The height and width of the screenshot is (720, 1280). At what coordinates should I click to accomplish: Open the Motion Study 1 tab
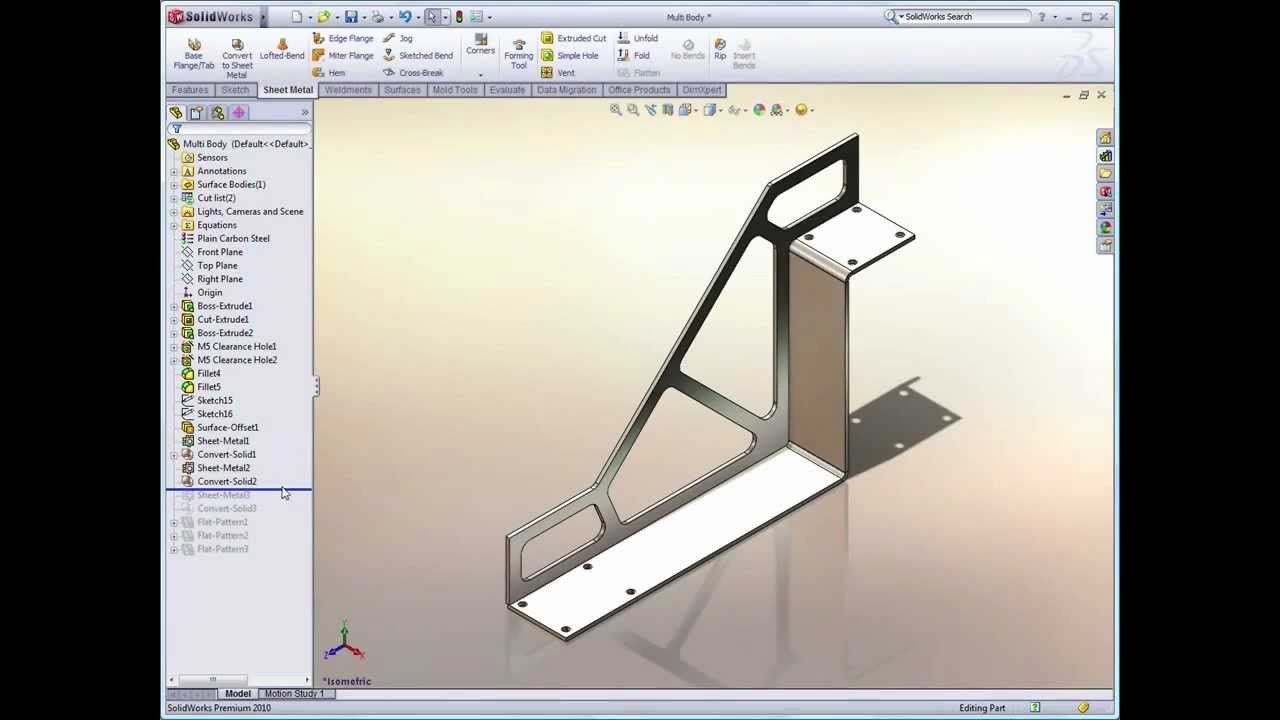[x=293, y=694]
